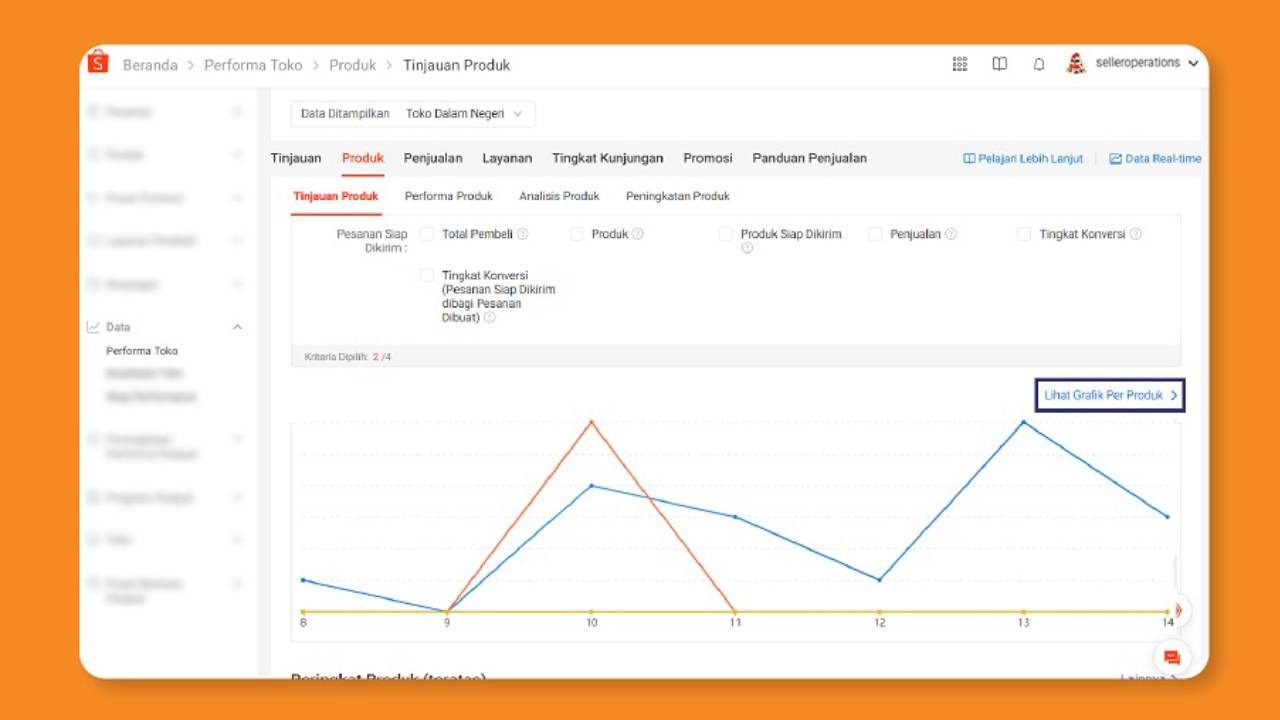
Task: Open the seller education book icon
Action: point(999,64)
